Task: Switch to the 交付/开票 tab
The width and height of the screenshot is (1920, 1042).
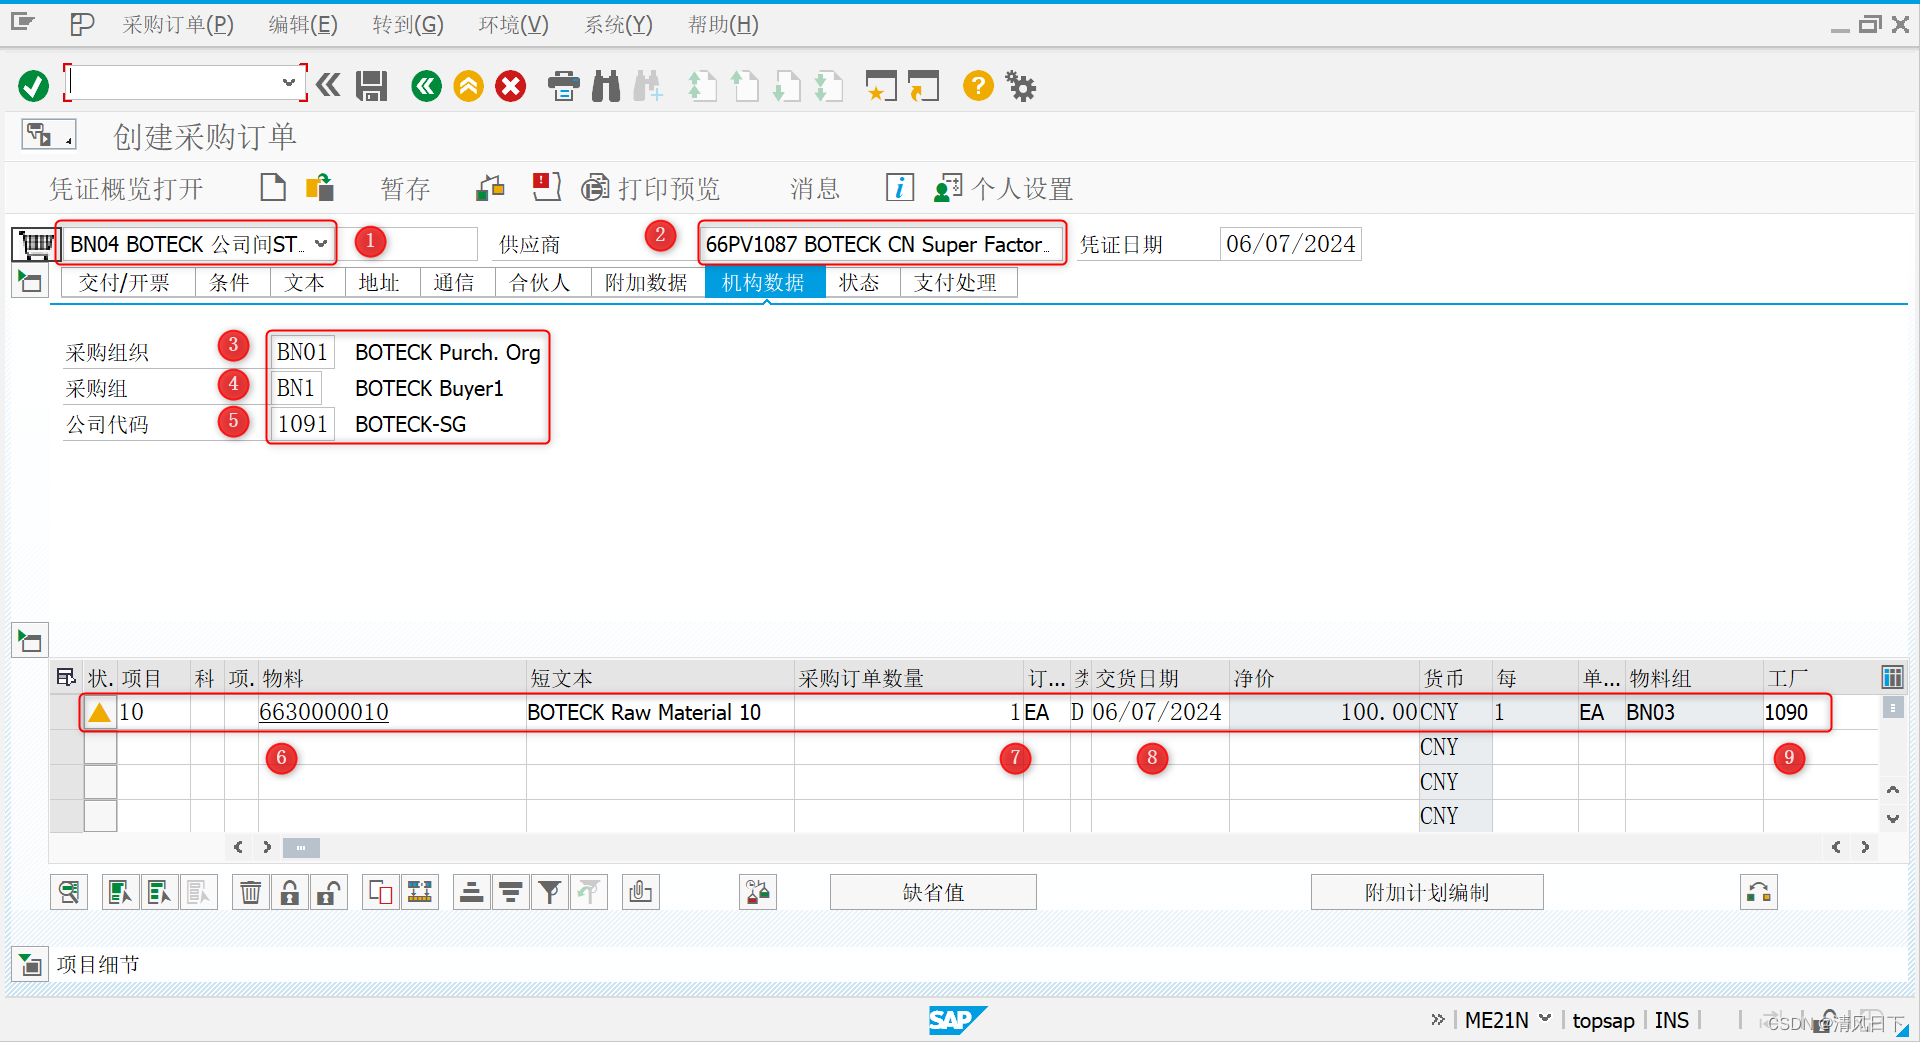Action: 125,283
